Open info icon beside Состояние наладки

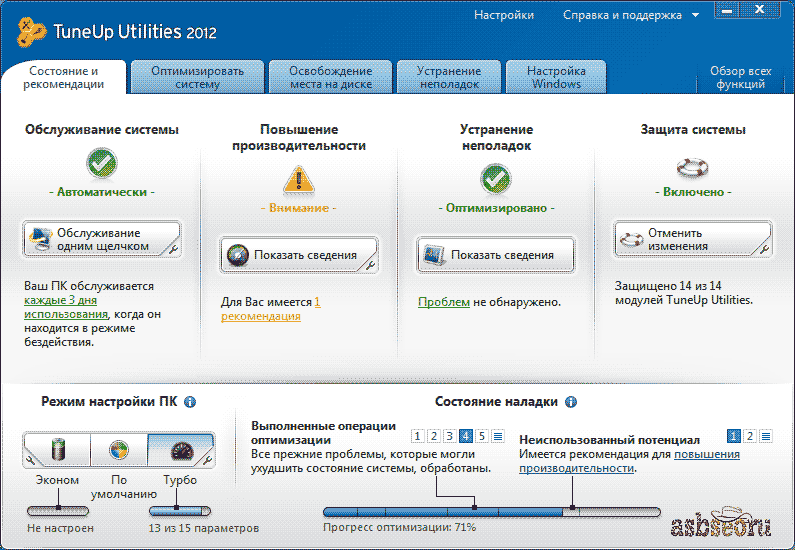point(571,402)
